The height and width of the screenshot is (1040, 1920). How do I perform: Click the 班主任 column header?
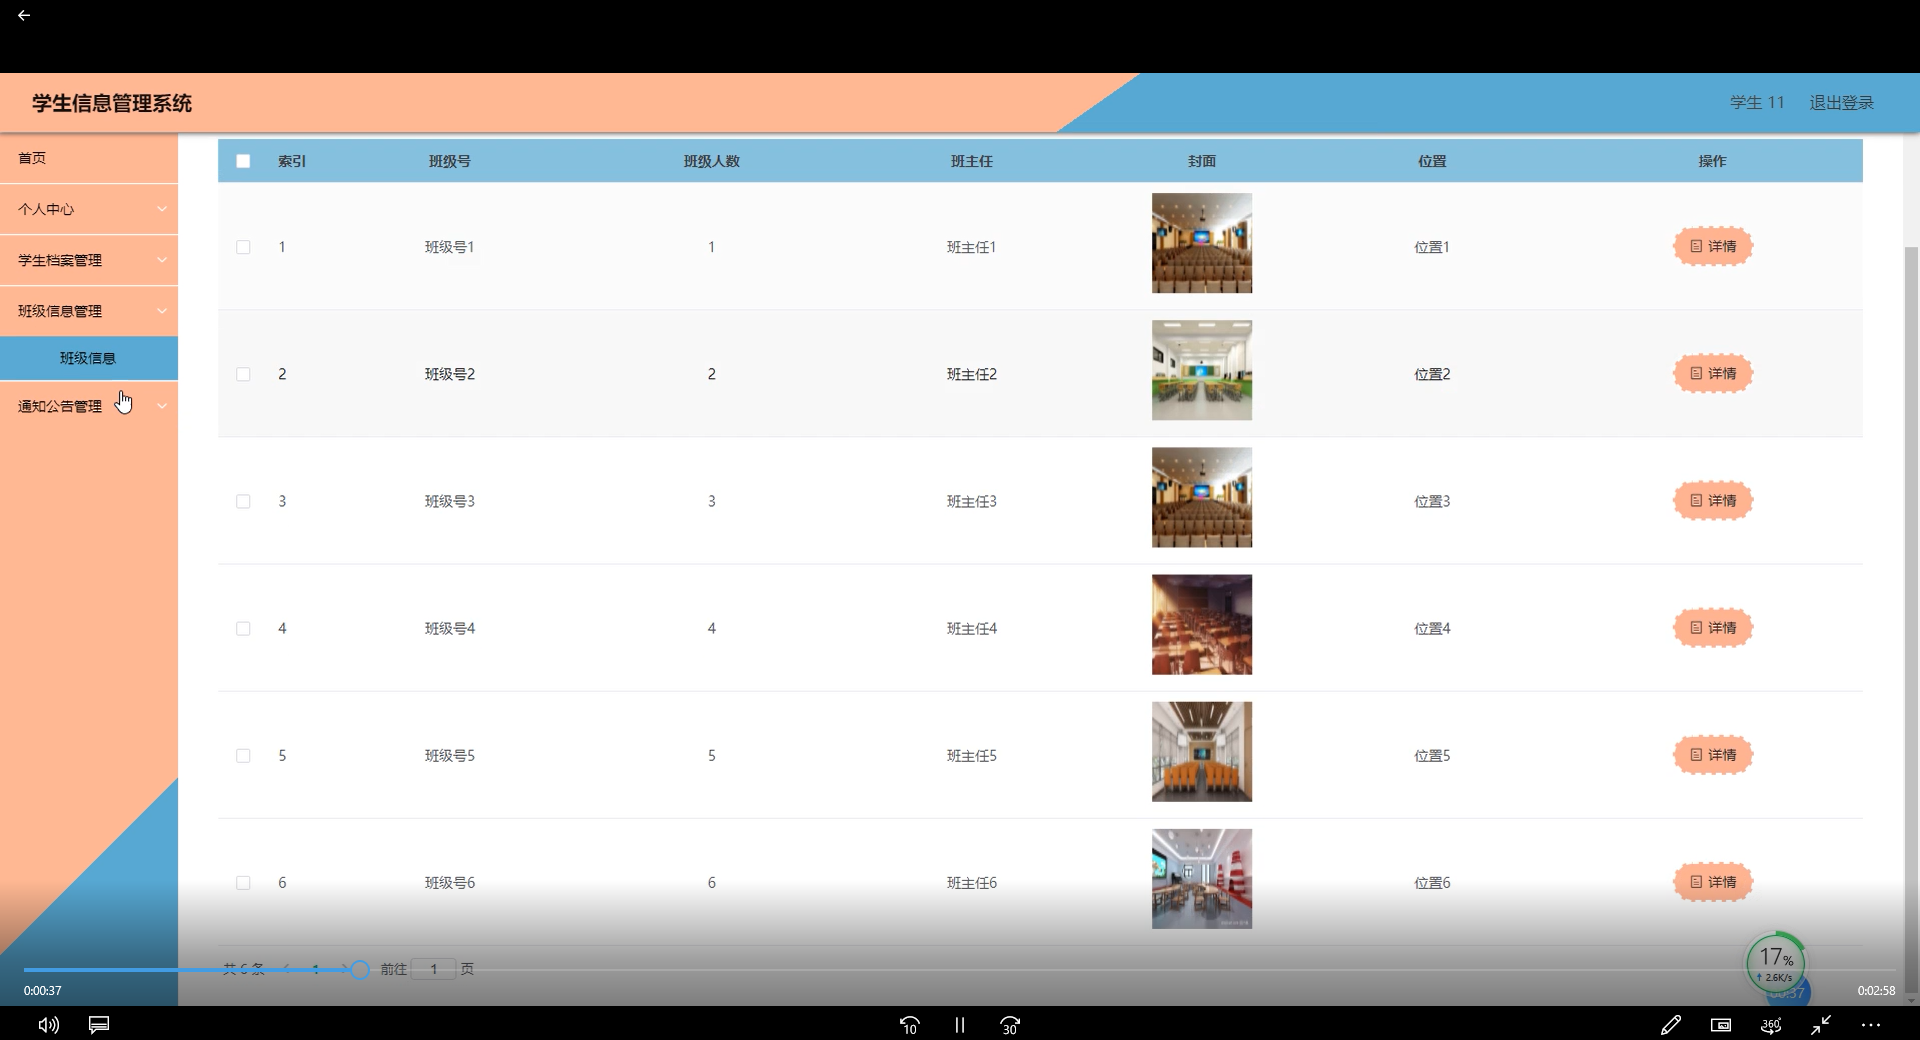click(971, 161)
